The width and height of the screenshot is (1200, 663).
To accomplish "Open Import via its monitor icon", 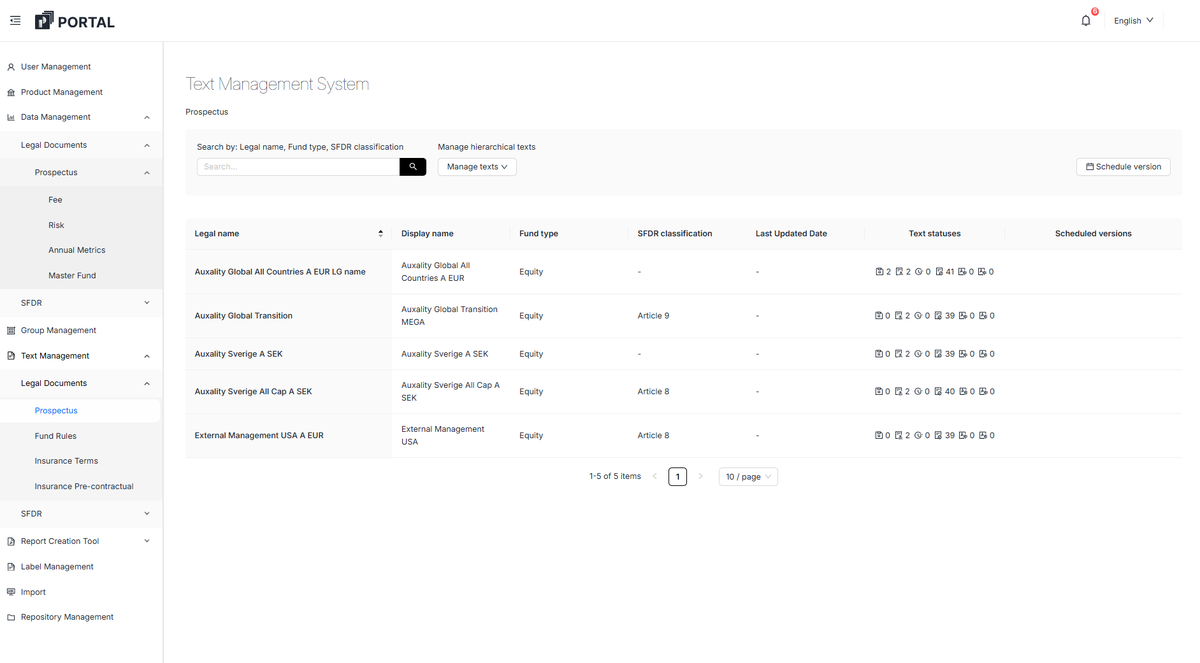I will pos(11,592).
